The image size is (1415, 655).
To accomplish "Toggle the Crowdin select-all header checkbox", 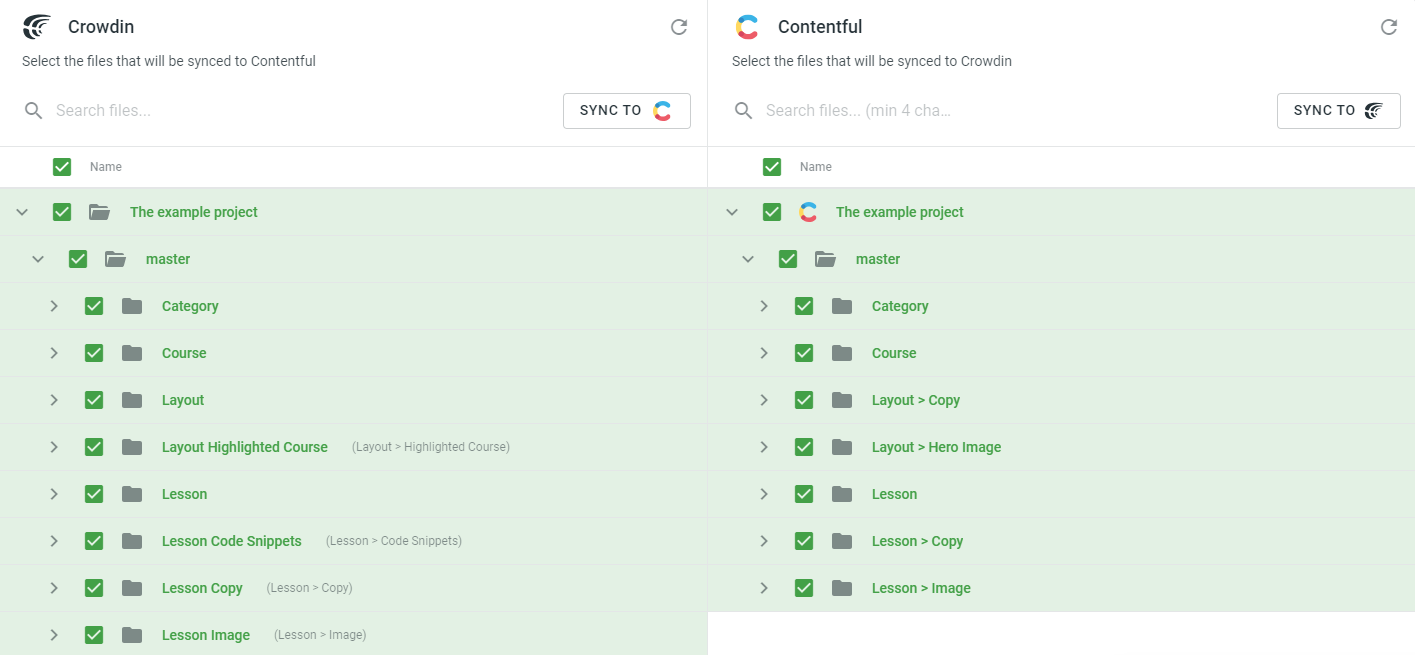I will coord(62,167).
